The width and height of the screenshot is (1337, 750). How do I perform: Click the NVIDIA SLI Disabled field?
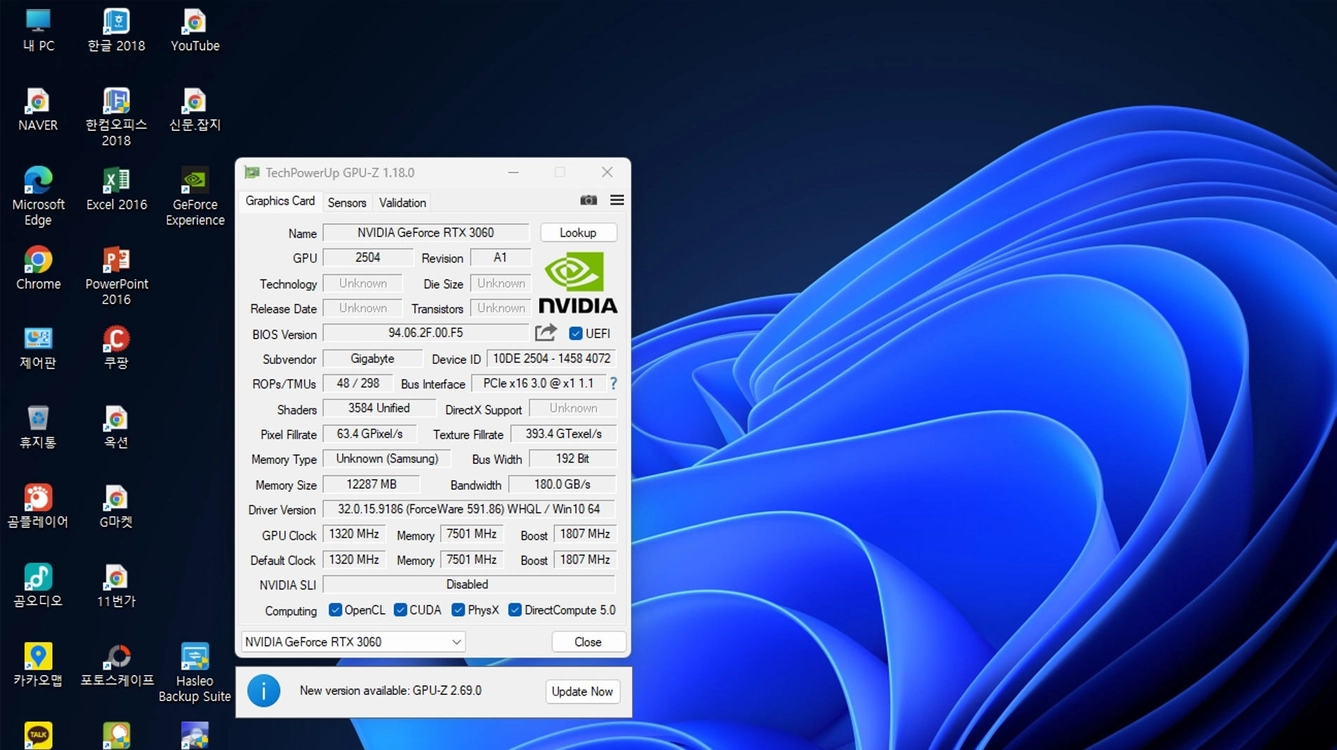coord(468,584)
